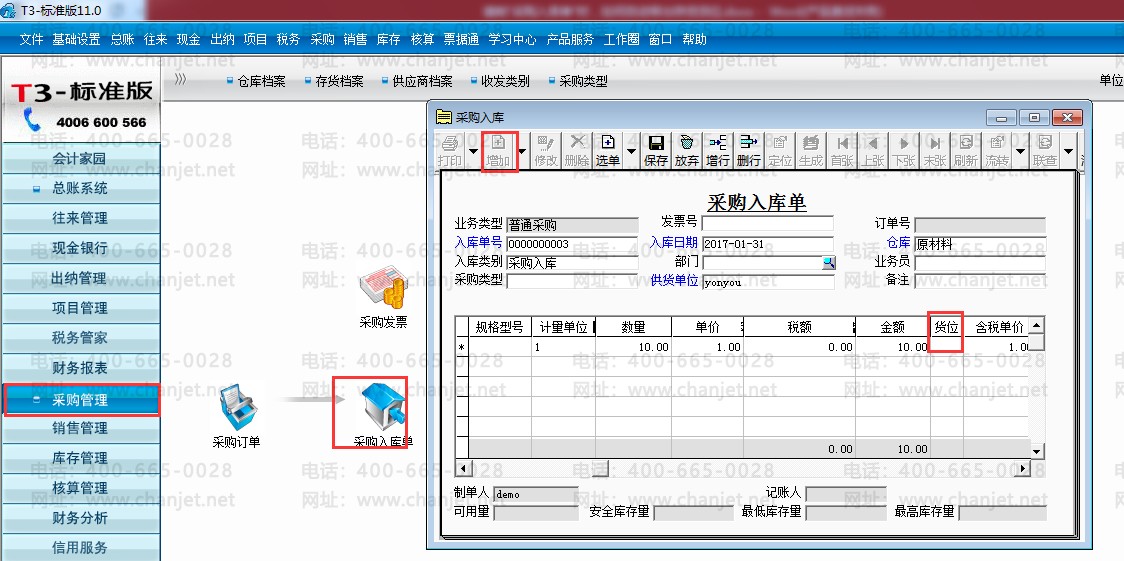Image resolution: width=1124 pixels, height=561 pixels.
Task: Expand dropdown arrow next to 增加
Action: (x=521, y=151)
